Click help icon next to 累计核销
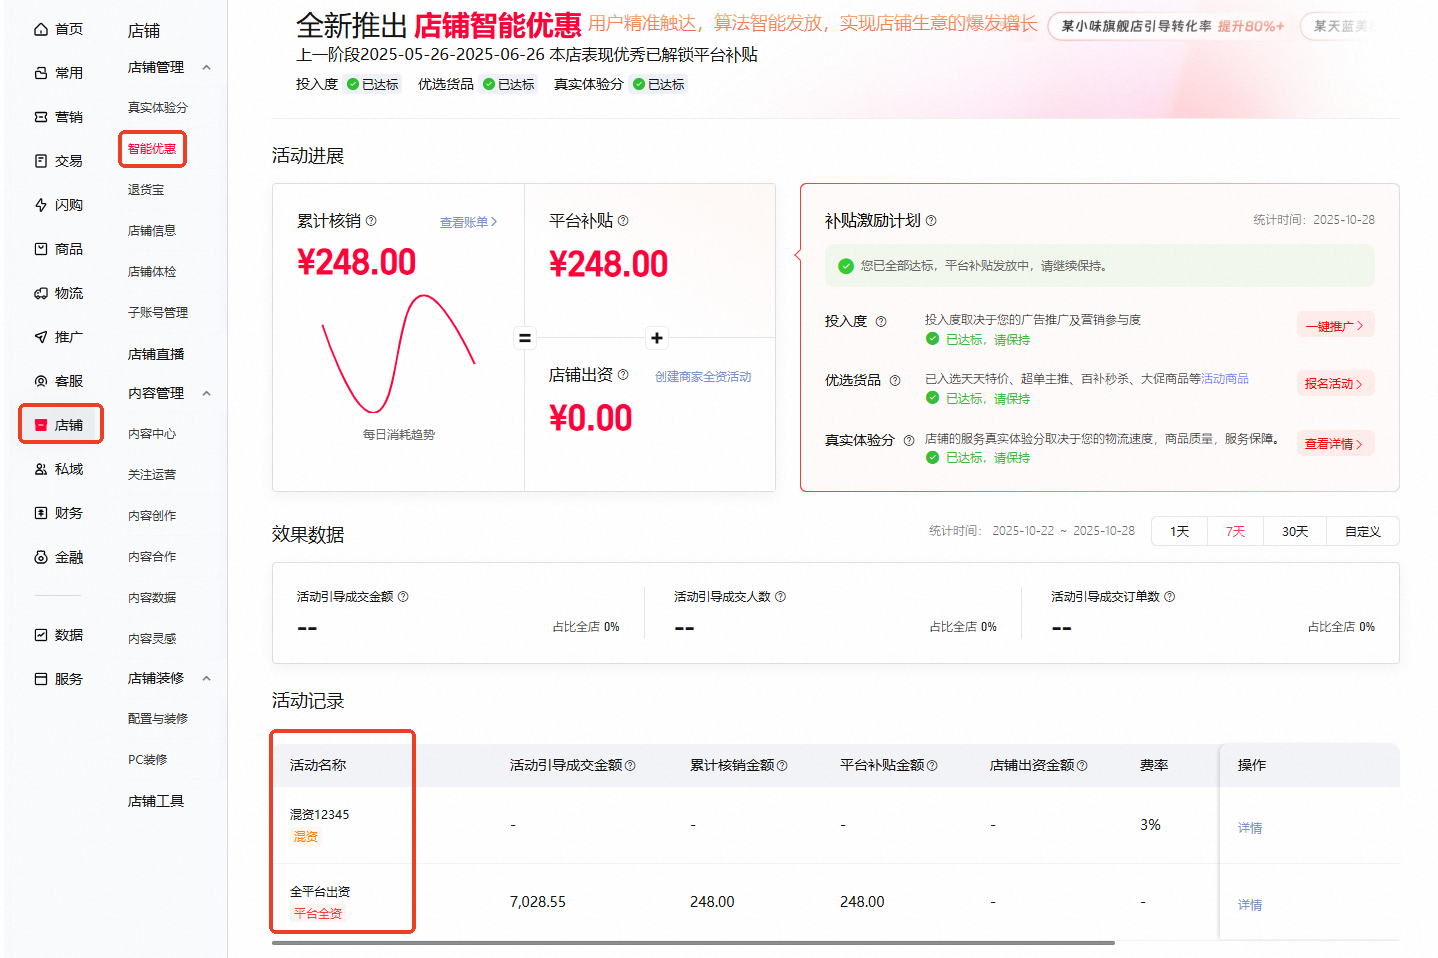The height and width of the screenshot is (958, 1438). 371,221
